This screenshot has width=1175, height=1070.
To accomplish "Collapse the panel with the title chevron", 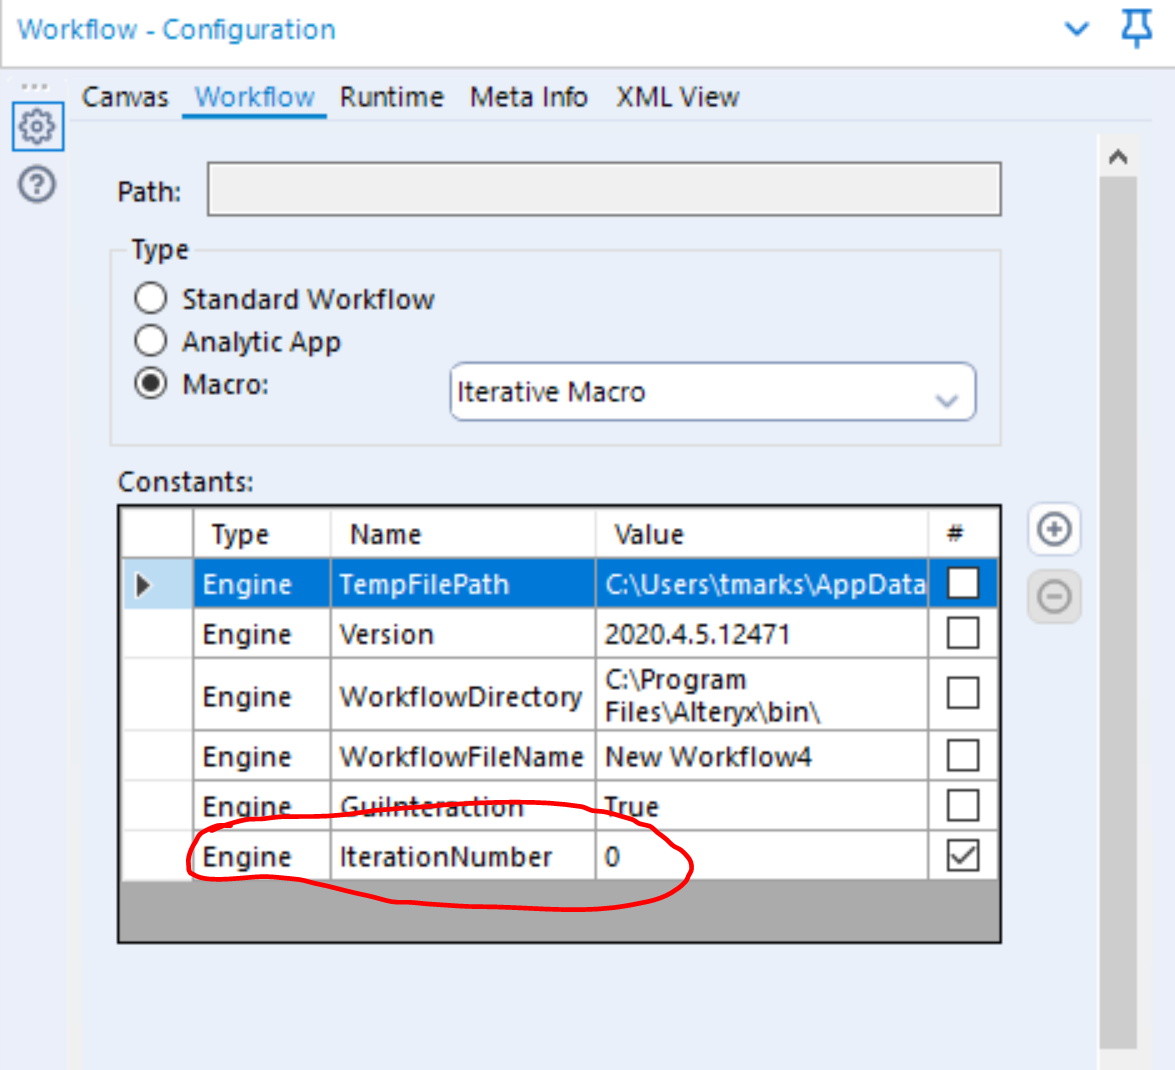I will [1078, 29].
